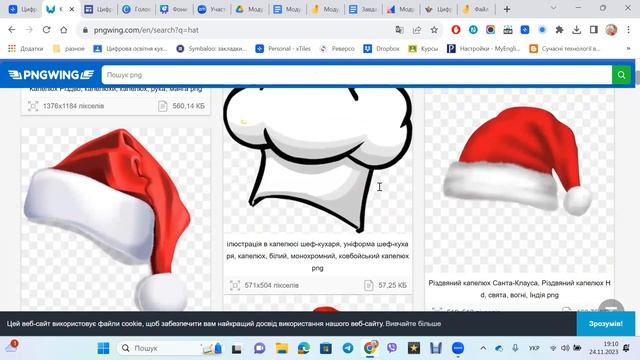Switch to the first tab
The height and width of the screenshot is (360, 640).
pyautogui.click(x=22, y=9)
